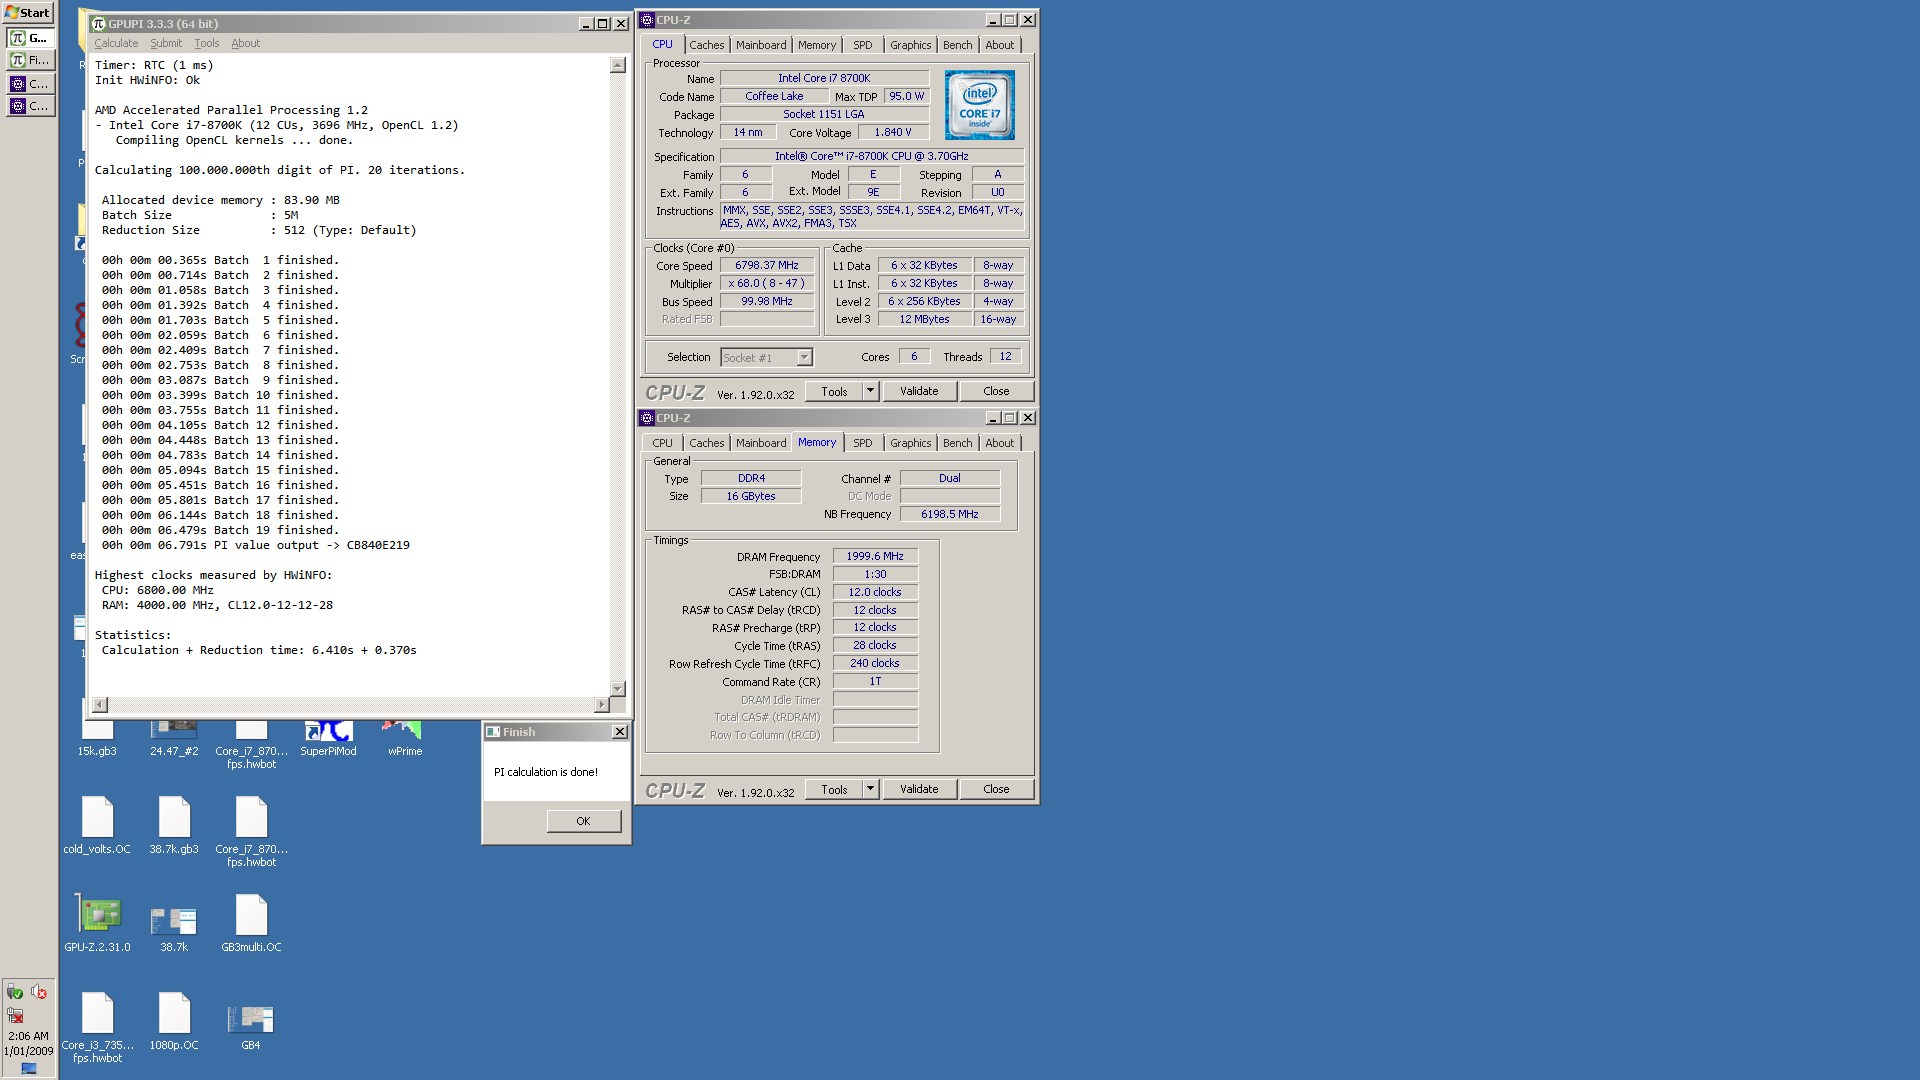This screenshot has width=1920, height=1080.
Task: Switch to the Fi... taskbar item
Action: coord(30,60)
